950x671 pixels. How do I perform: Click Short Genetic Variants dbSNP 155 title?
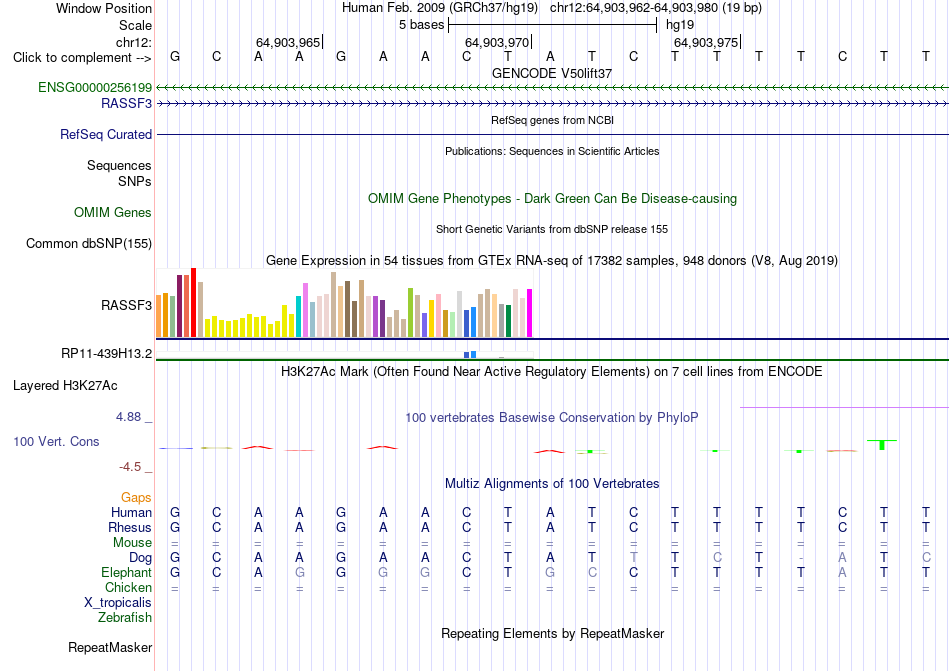[552, 230]
